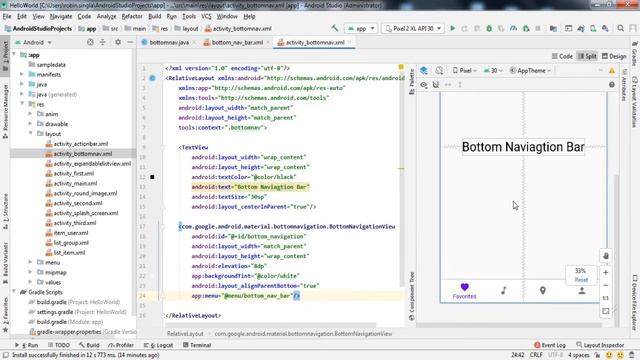Start debugging with the bug icon

click(x=489, y=28)
